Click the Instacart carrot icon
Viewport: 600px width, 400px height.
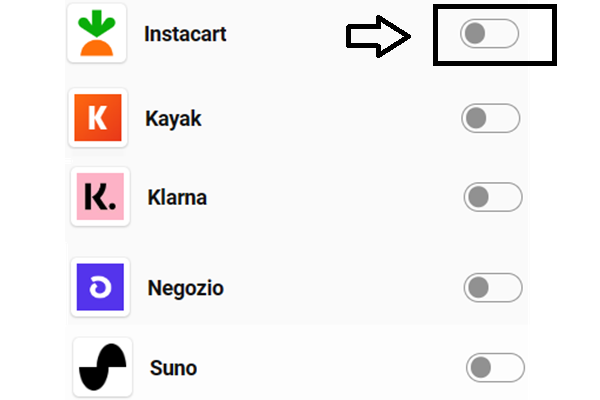click(x=97, y=34)
